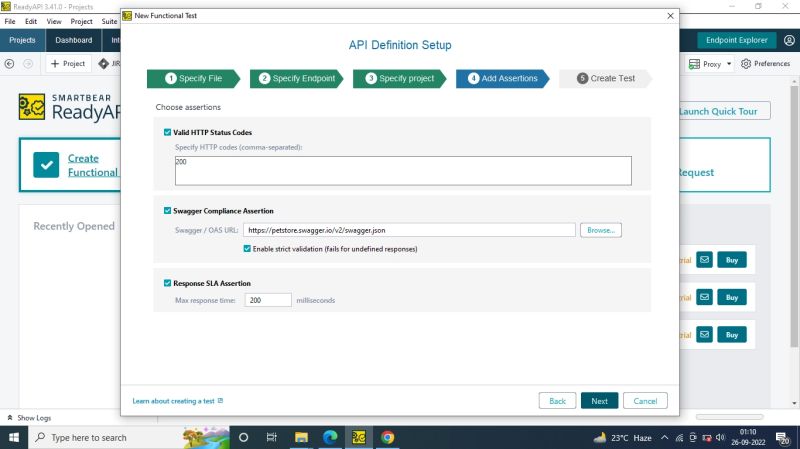Click the third Buy button
This screenshot has height=449, width=800.
click(732, 335)
